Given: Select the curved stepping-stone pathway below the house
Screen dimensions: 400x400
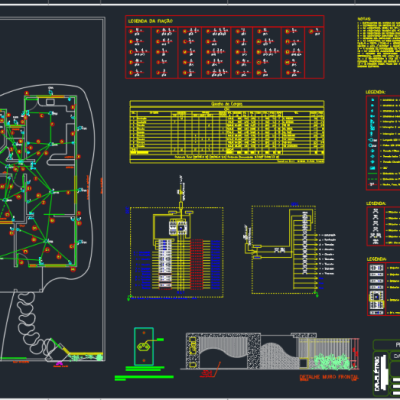Looking at the screenshot, I should click(33, 323).
